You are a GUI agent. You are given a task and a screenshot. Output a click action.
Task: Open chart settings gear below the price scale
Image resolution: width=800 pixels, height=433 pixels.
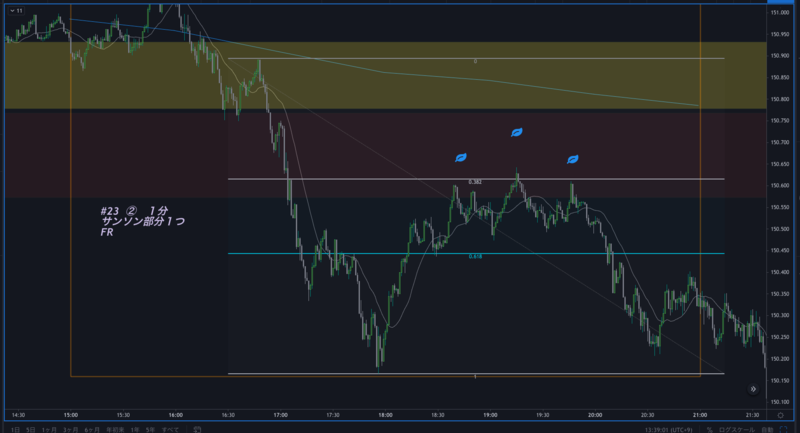(x=780, y=415)
